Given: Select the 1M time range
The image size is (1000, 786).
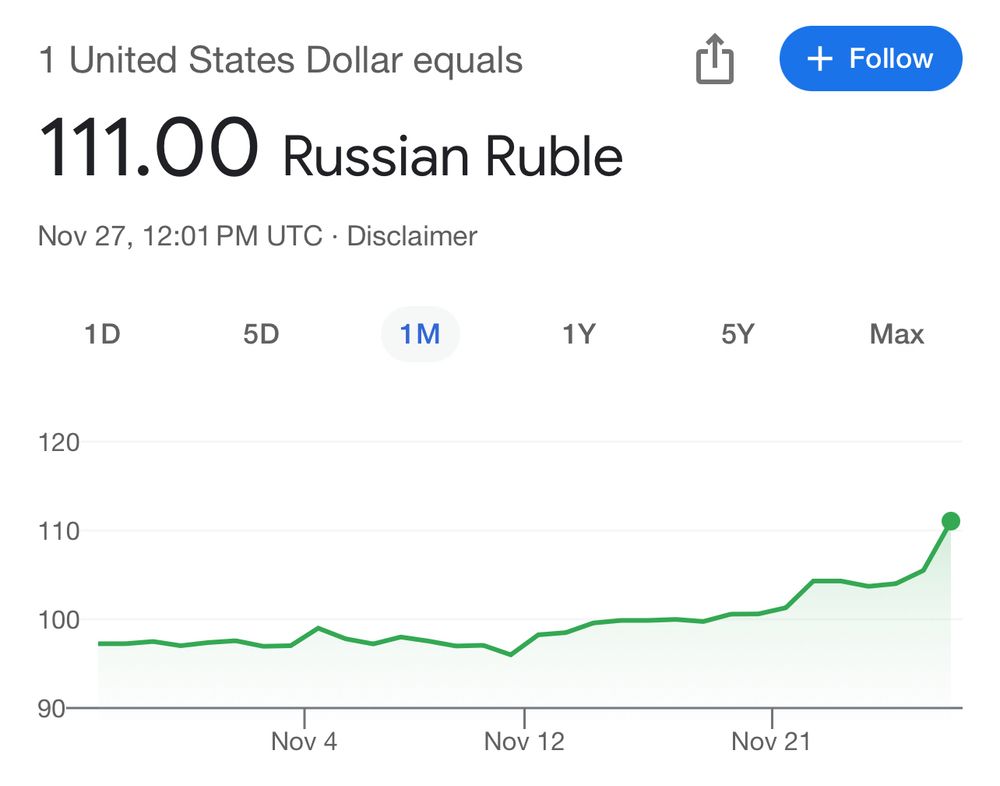Looking at the screenshot, I should [x=420, y=334].
